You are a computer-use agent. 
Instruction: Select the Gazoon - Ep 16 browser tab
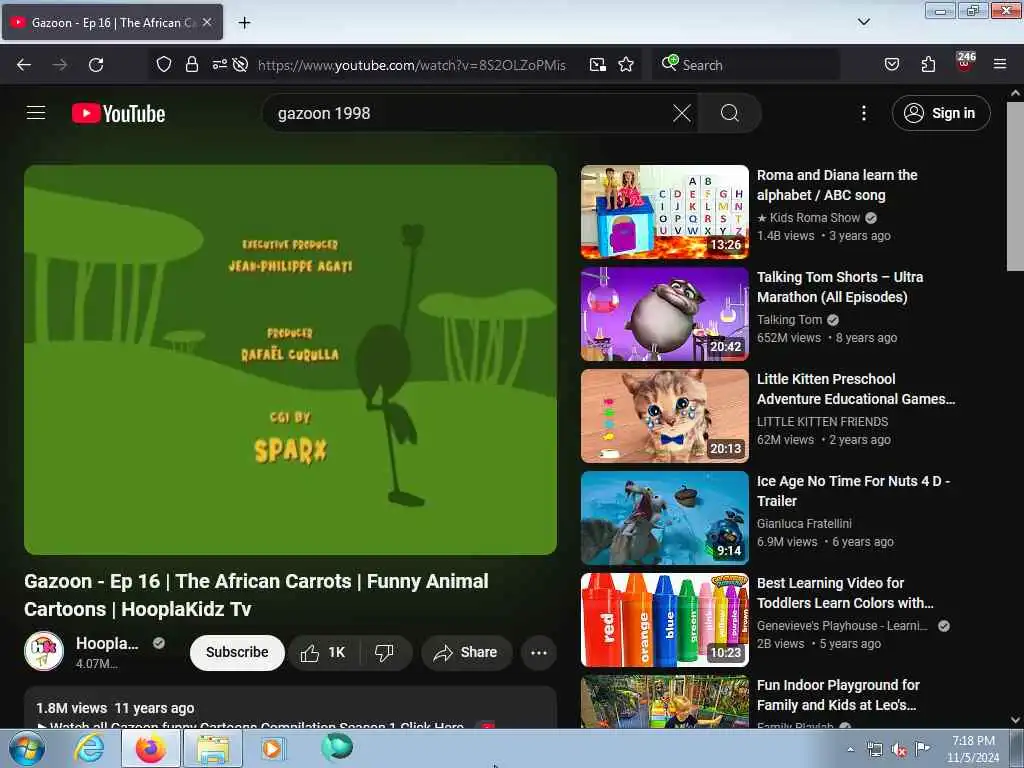[112, 22]
